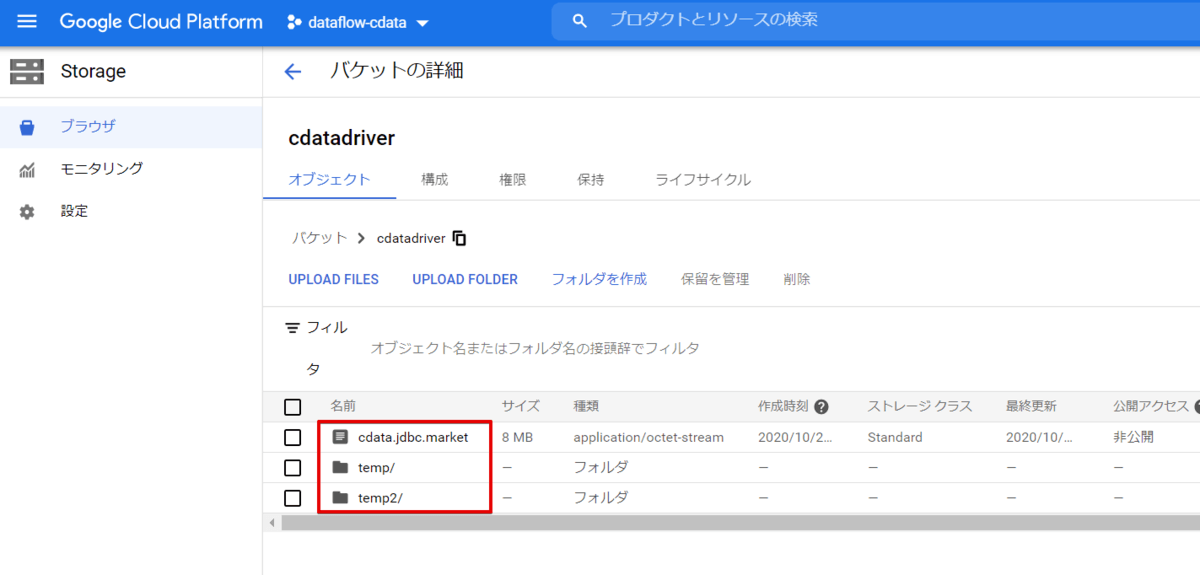Click the 名前 column header
This screenshot has height=575, width=1200.
point(343,407)
